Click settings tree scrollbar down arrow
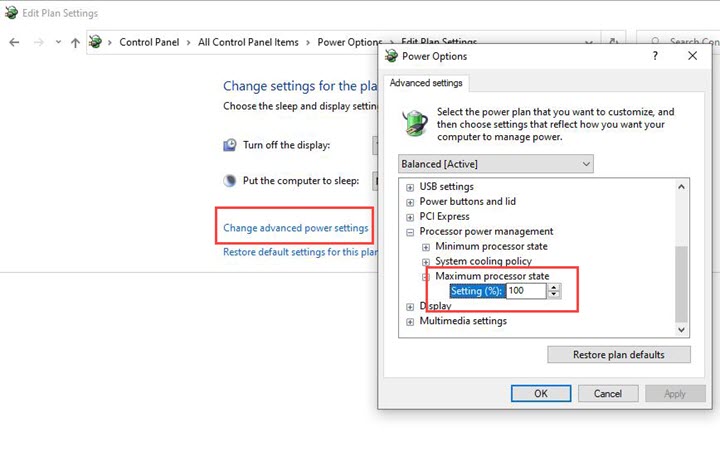720x466 pixels. (681, 330)
